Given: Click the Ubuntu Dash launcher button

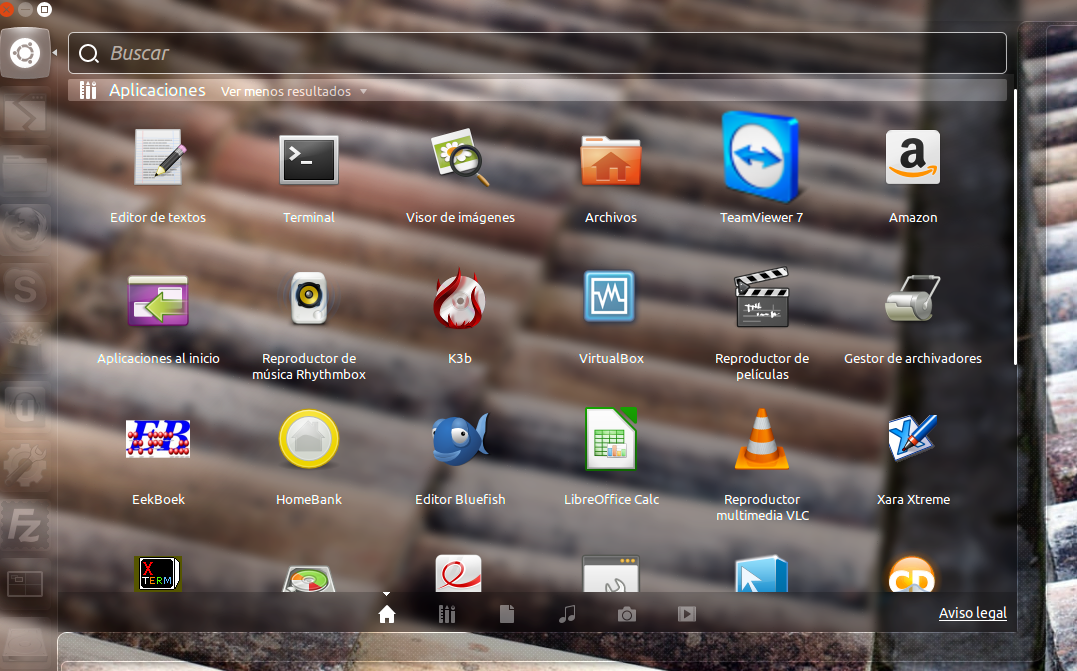Looking at the screenshot, I should (x=24, y=53).
